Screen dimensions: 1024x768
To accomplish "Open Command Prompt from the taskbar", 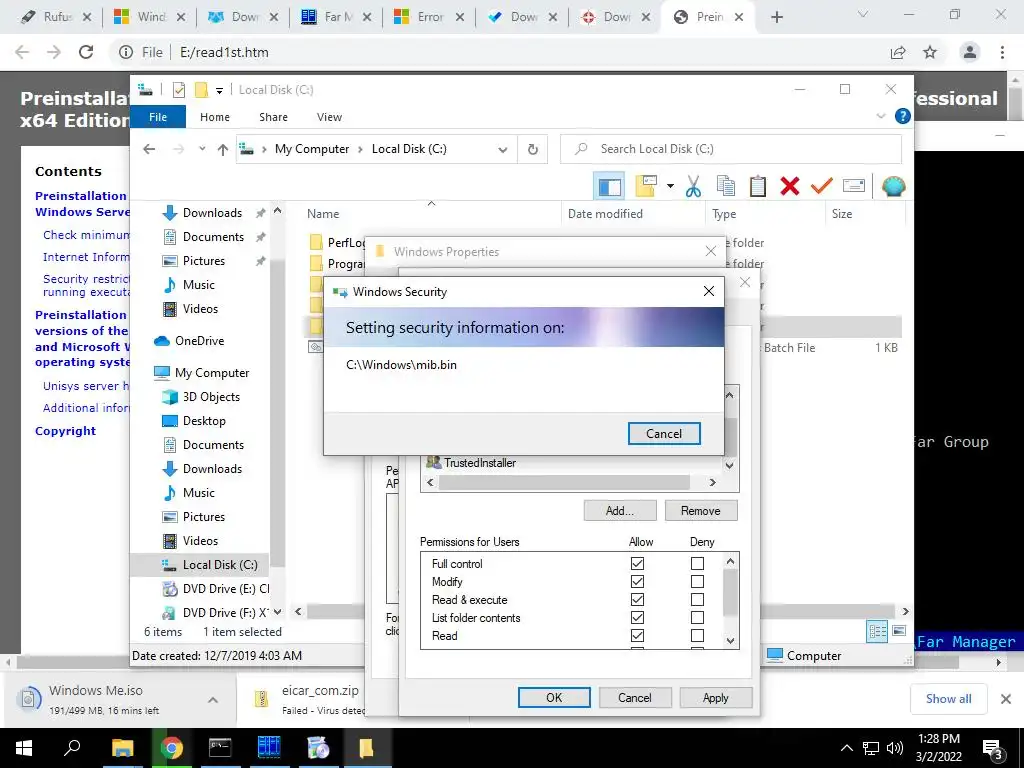I will pos(220,748).
